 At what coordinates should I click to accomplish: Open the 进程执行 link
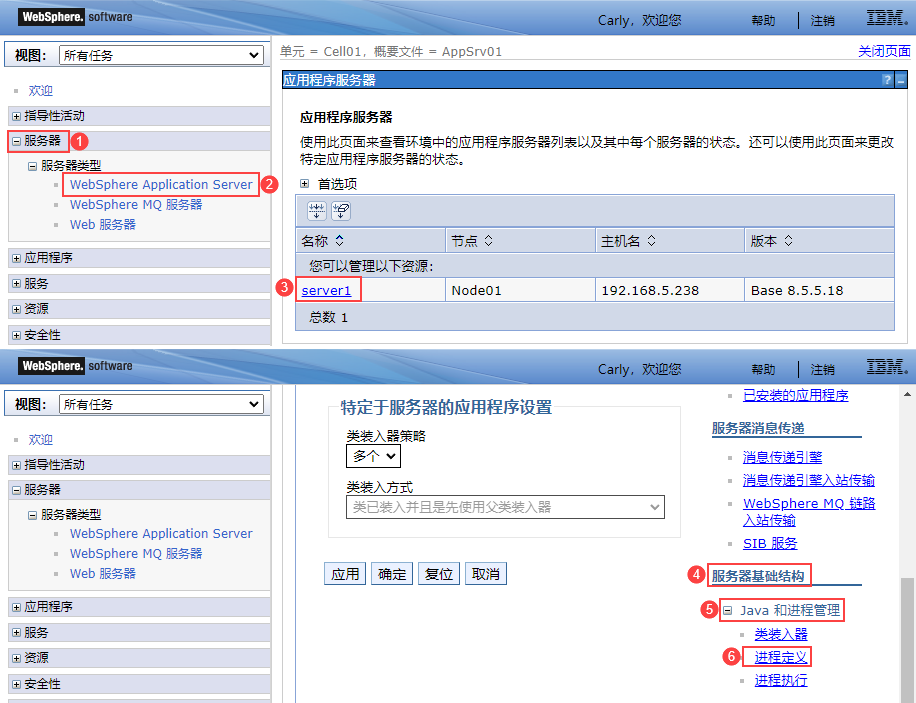click(x=781, y=680)
